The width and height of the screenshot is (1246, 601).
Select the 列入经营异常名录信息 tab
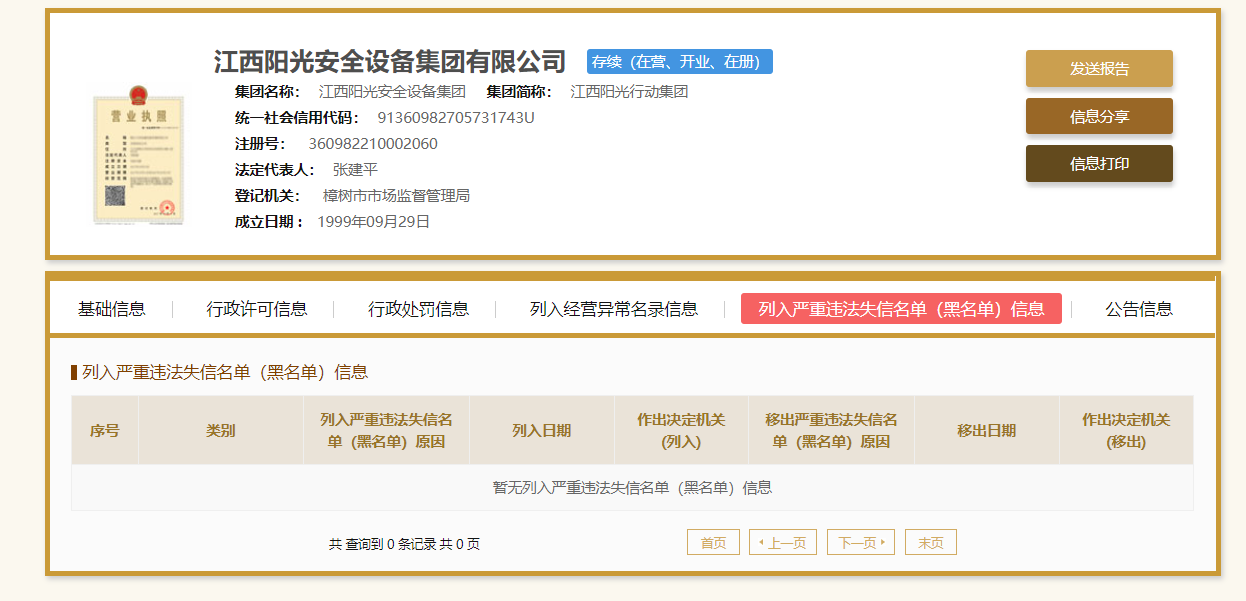click(614, 309)
